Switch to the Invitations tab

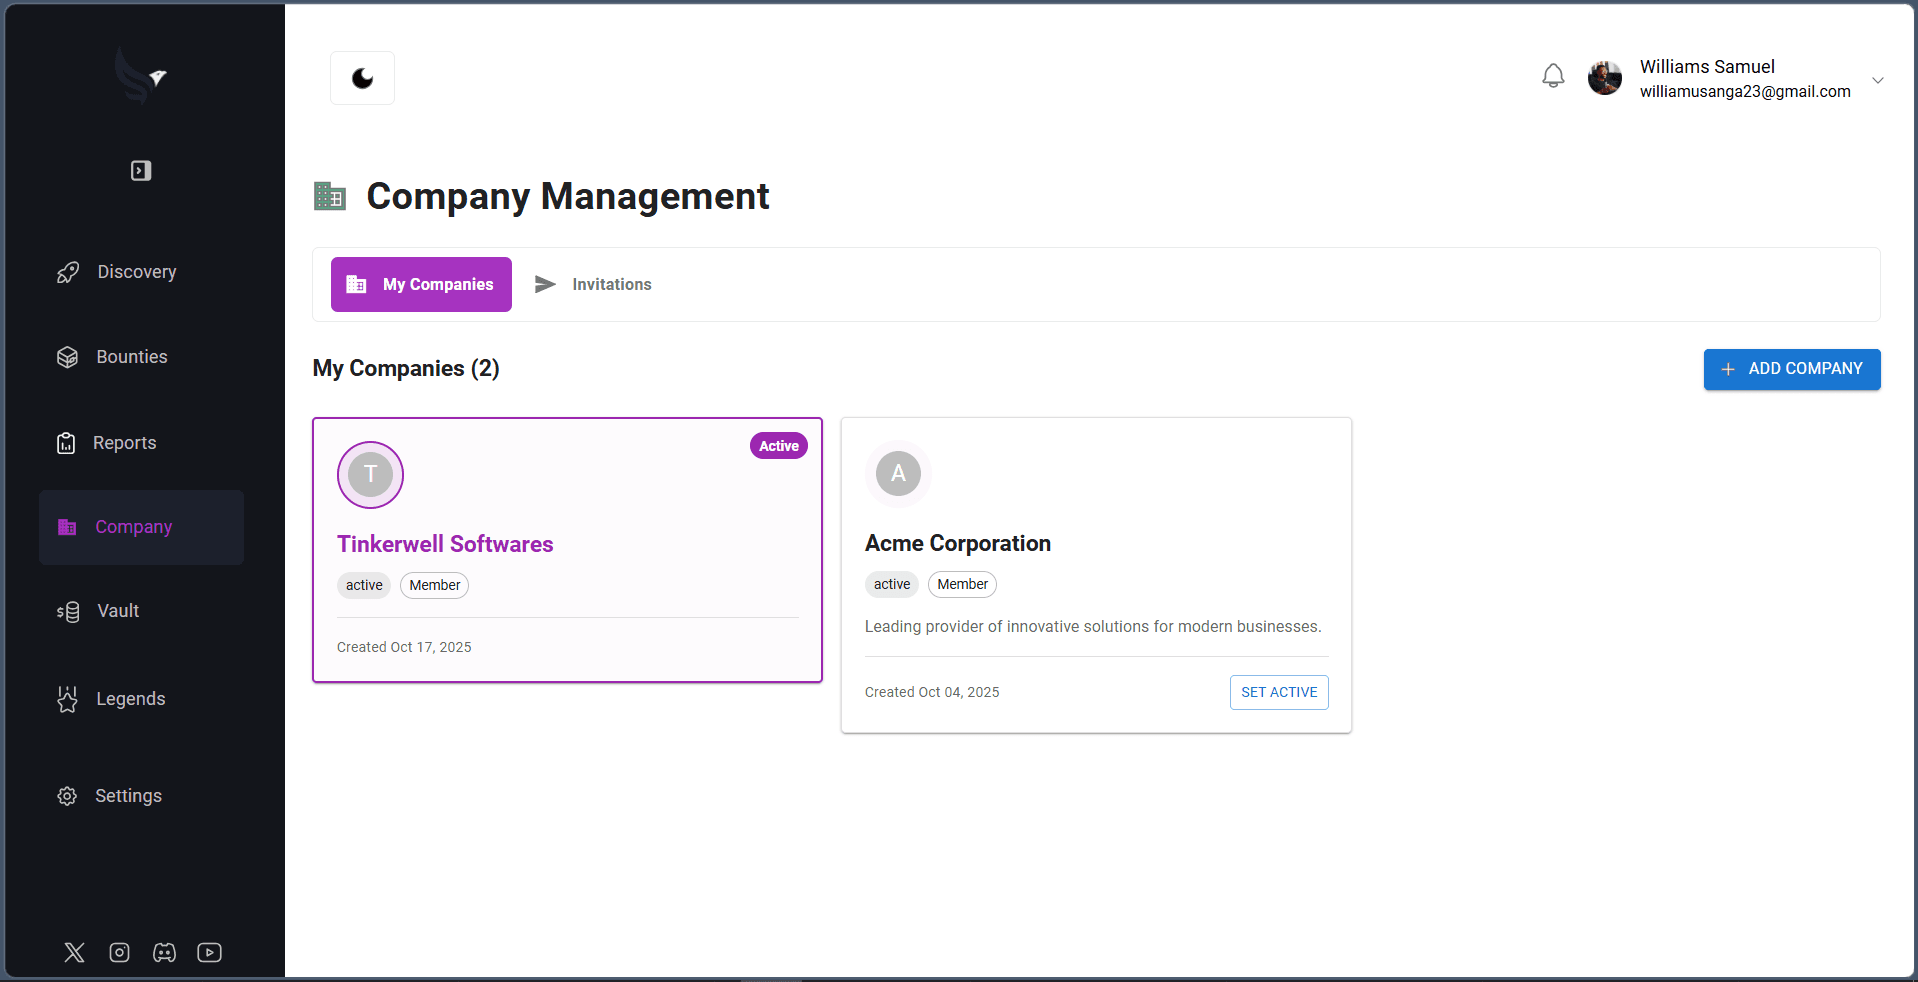pos(593,285)
